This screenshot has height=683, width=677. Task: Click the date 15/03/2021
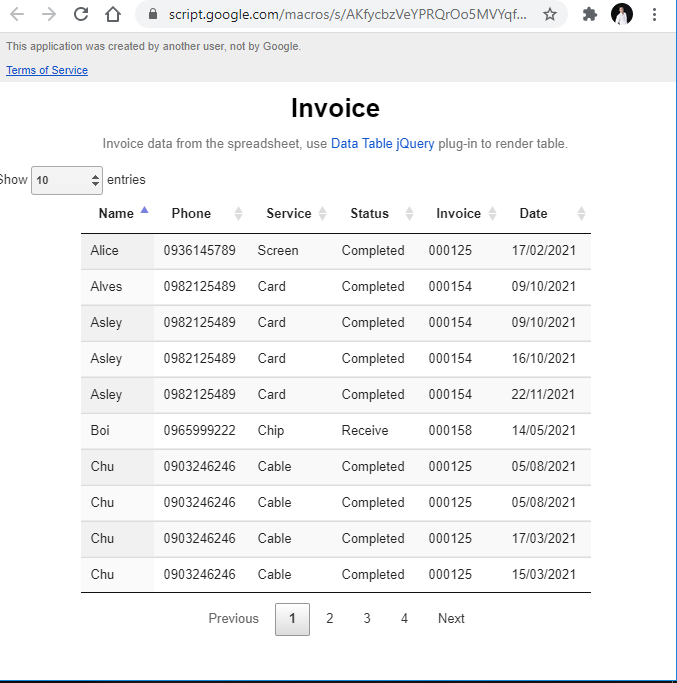544,575
